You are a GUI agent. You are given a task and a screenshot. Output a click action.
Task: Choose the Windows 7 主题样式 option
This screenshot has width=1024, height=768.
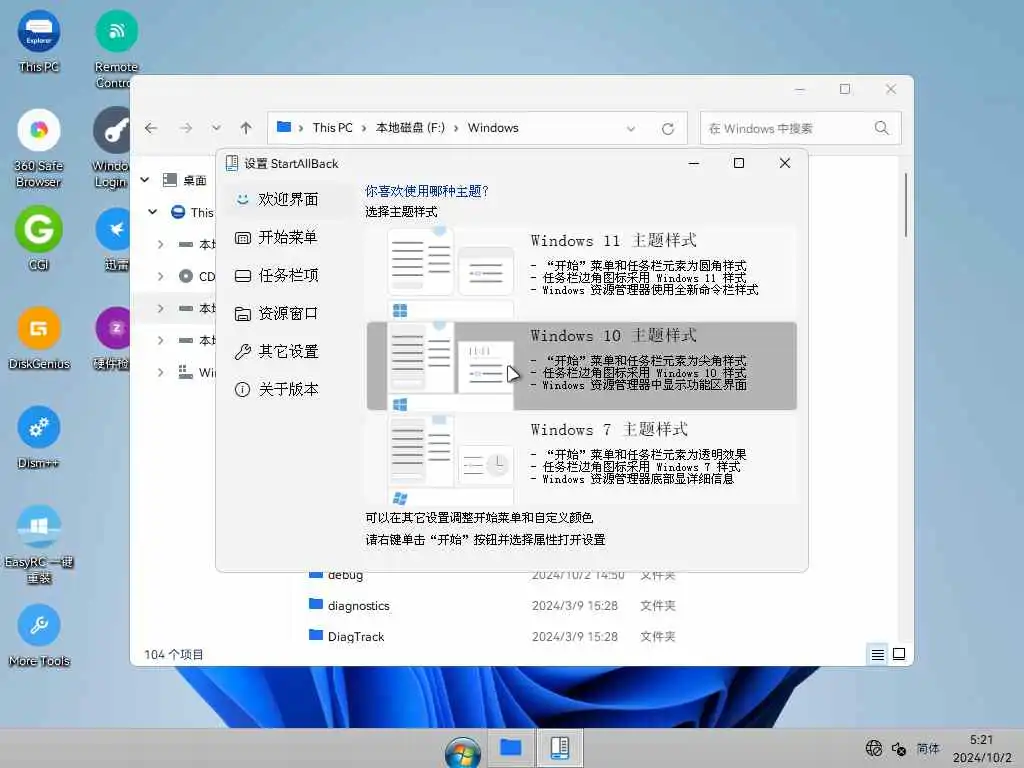point(582,458)
